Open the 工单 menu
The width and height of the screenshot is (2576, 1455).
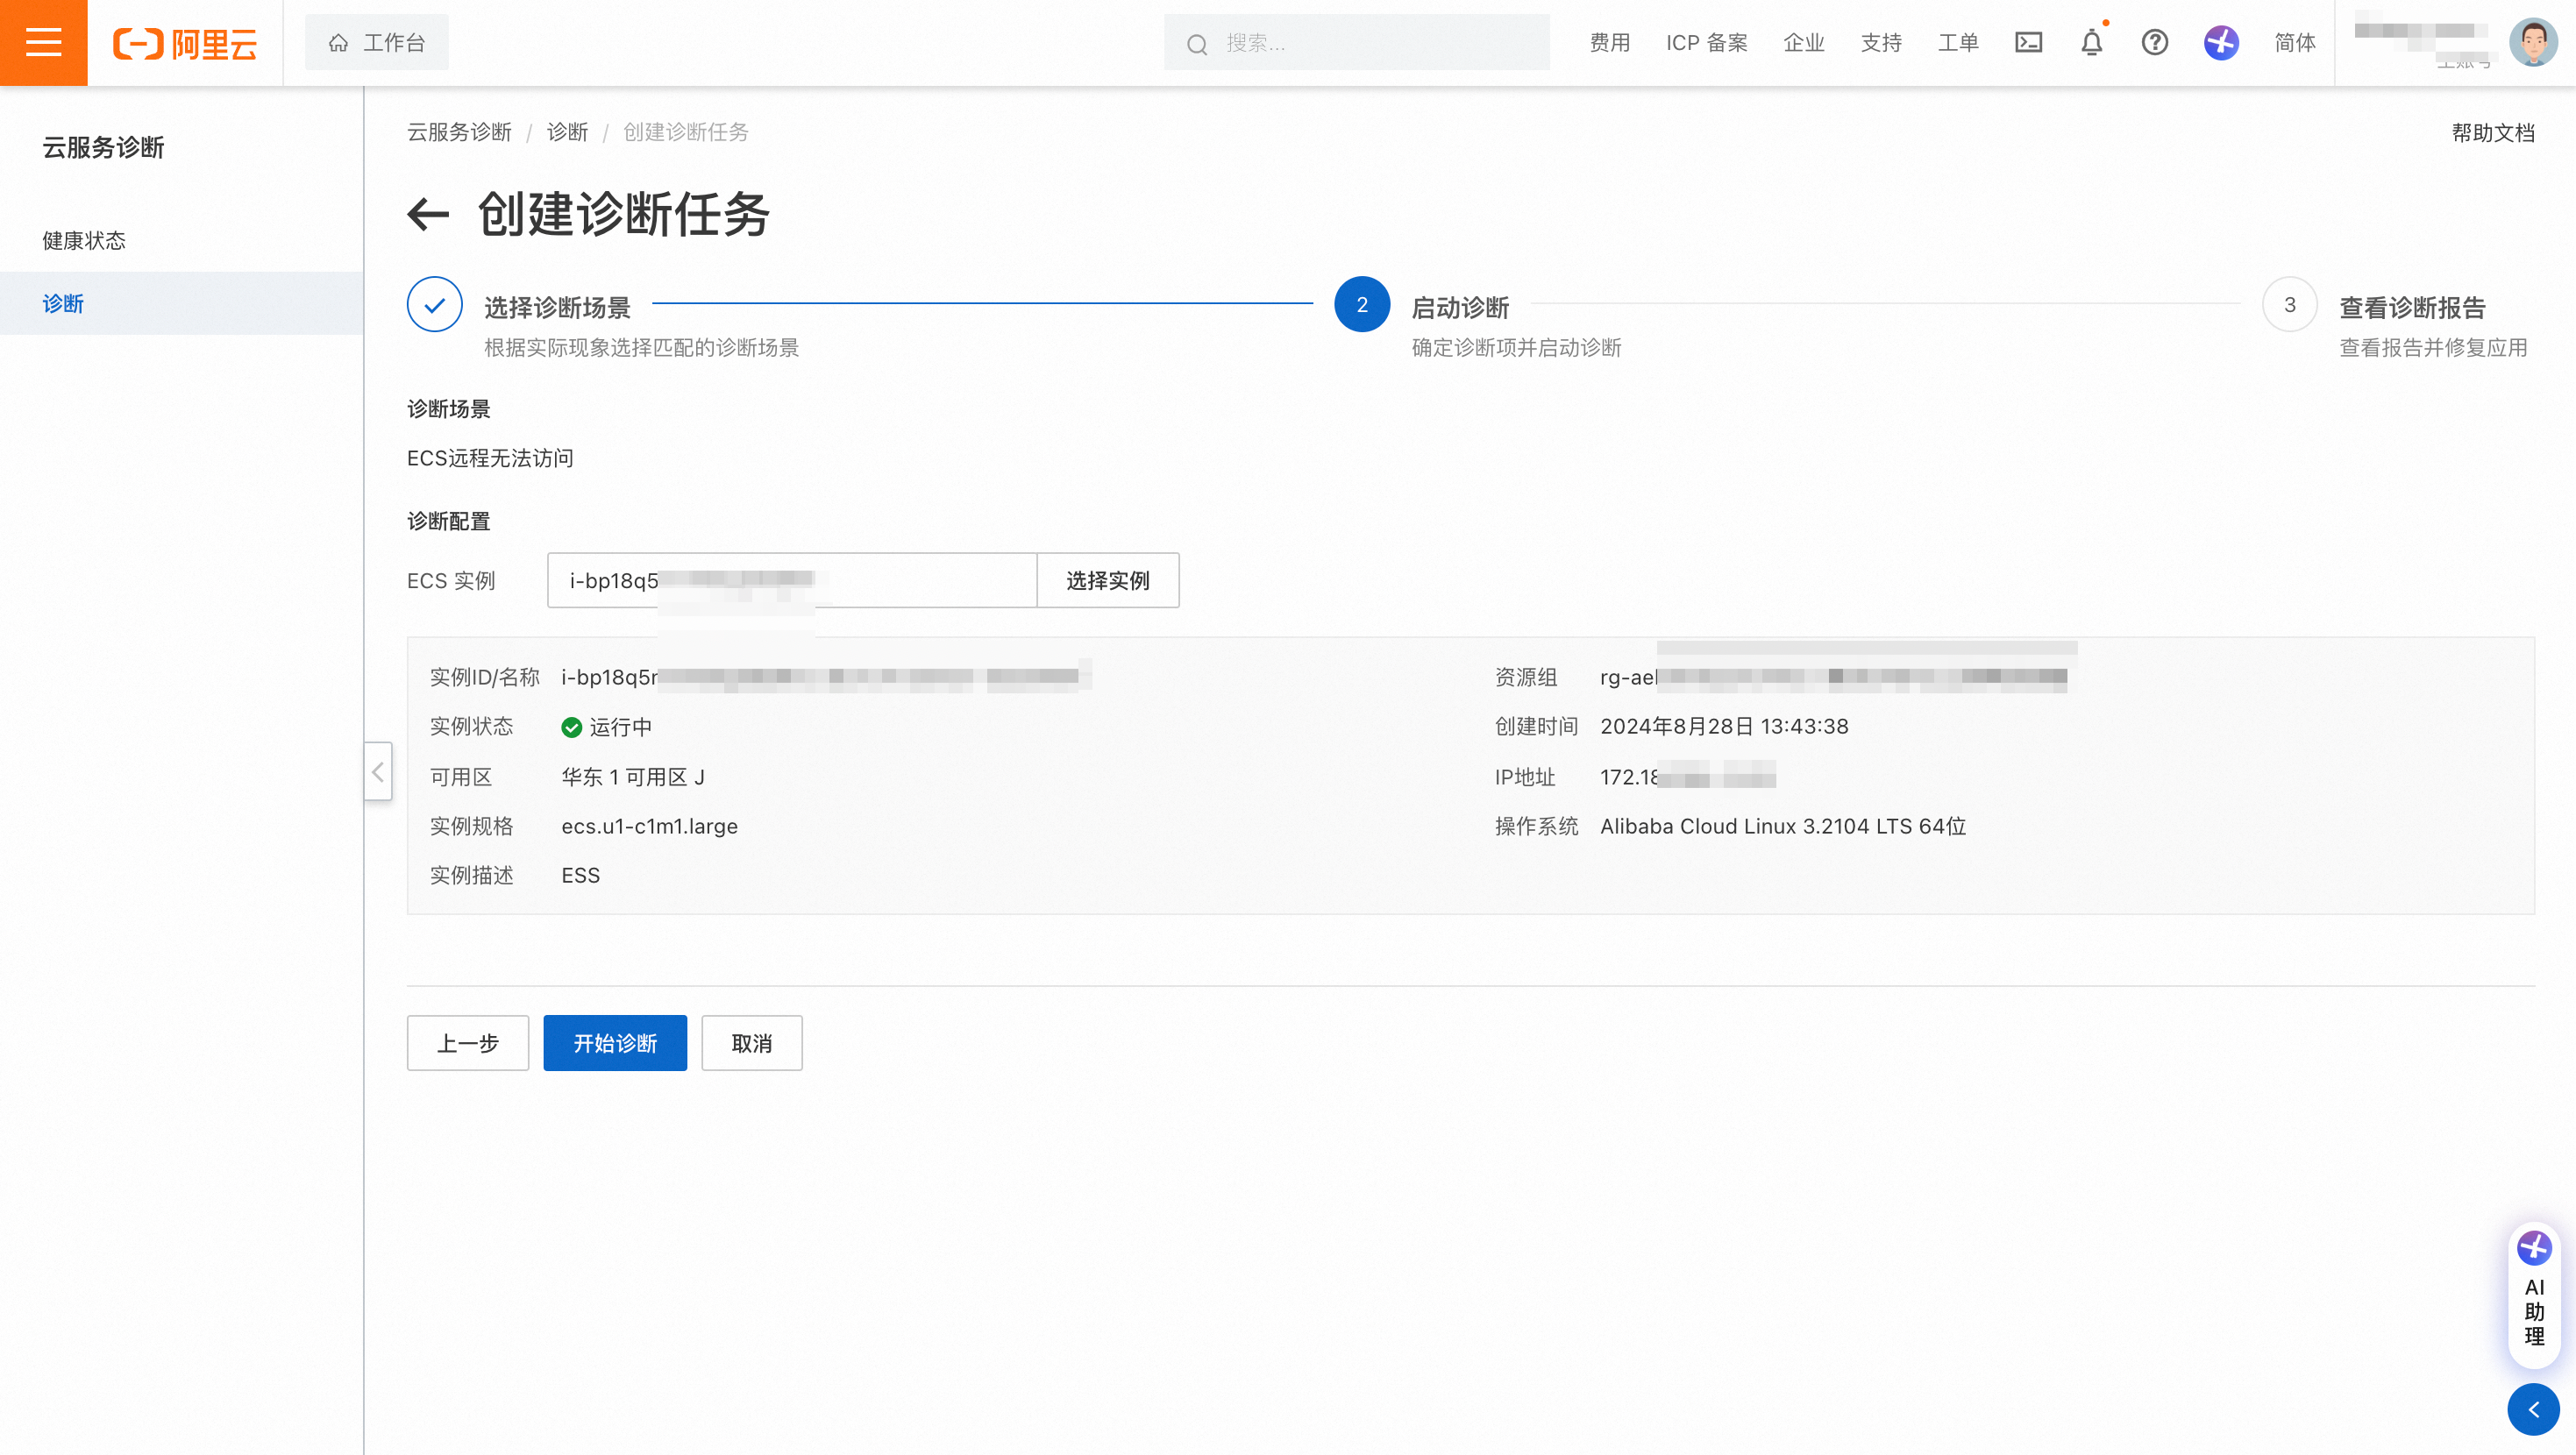[1958, 43]
